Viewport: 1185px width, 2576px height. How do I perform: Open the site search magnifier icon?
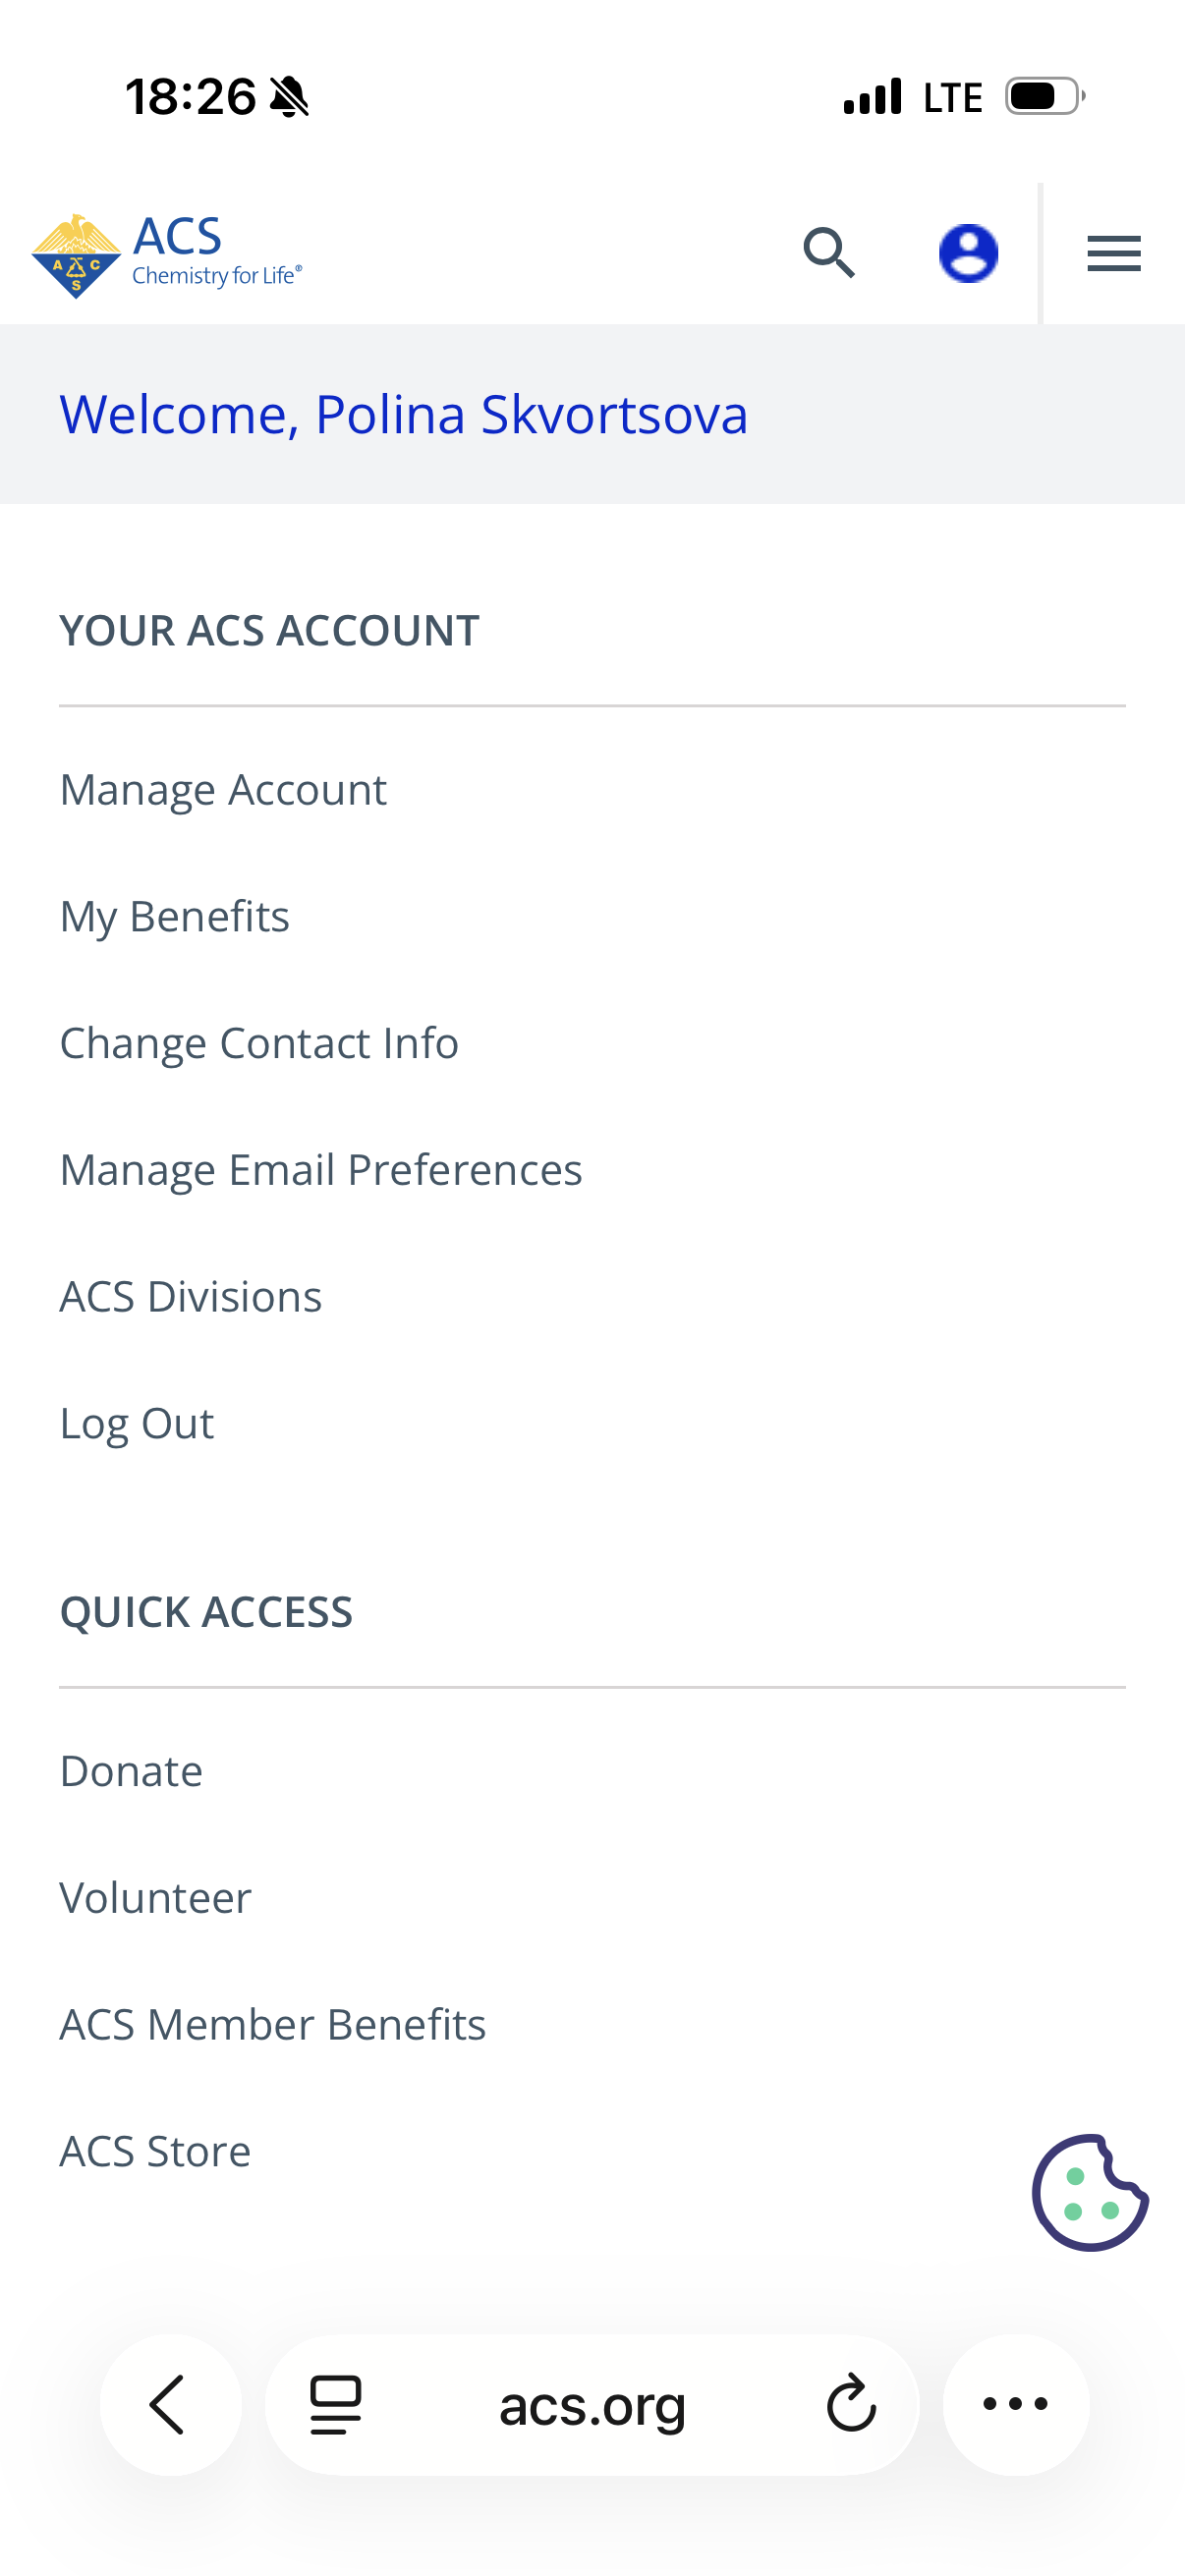[829, 253]
